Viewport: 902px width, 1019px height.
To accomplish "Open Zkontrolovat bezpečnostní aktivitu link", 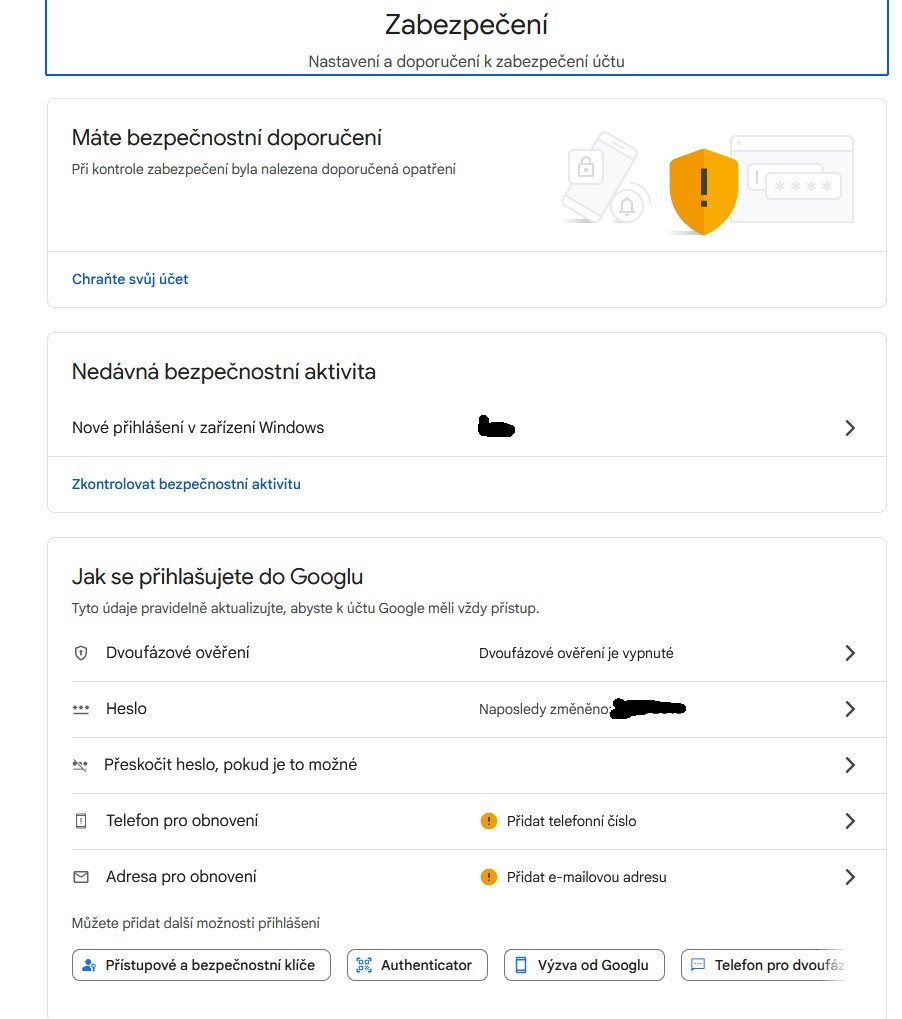I will pyautogui.click(x=186, y=484).
